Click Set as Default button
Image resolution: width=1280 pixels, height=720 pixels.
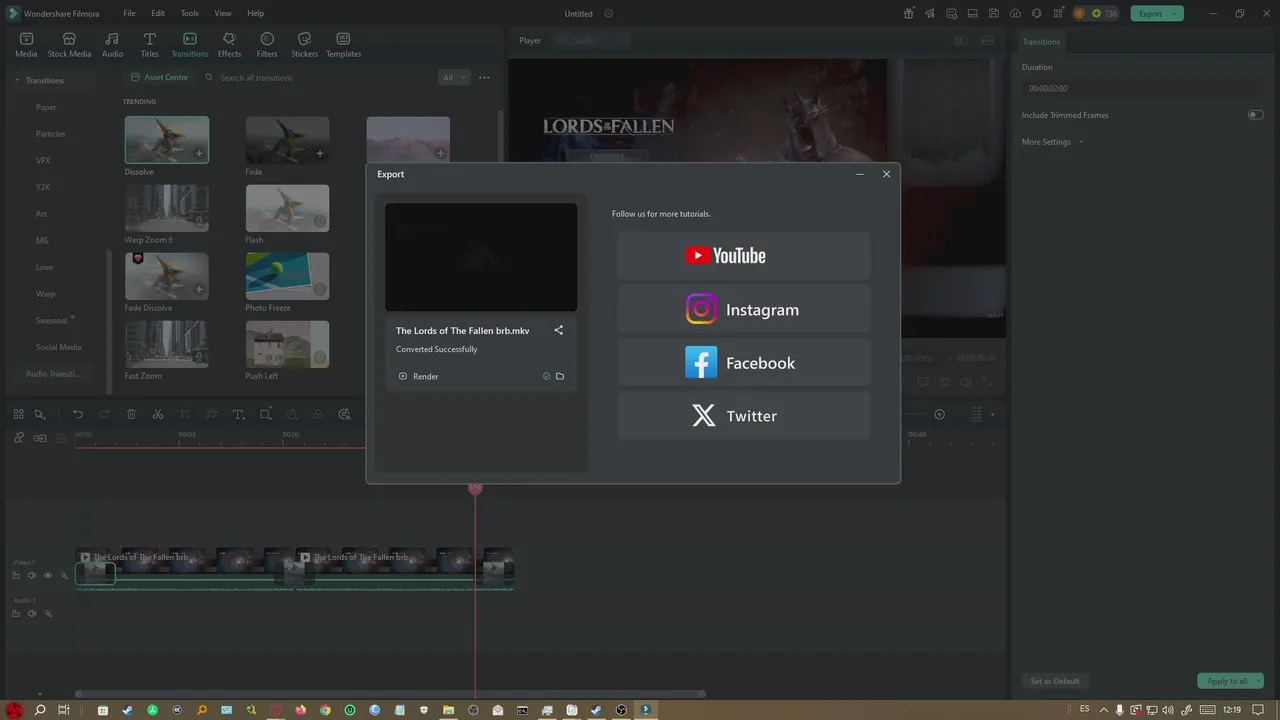[x=1055, y=681]
